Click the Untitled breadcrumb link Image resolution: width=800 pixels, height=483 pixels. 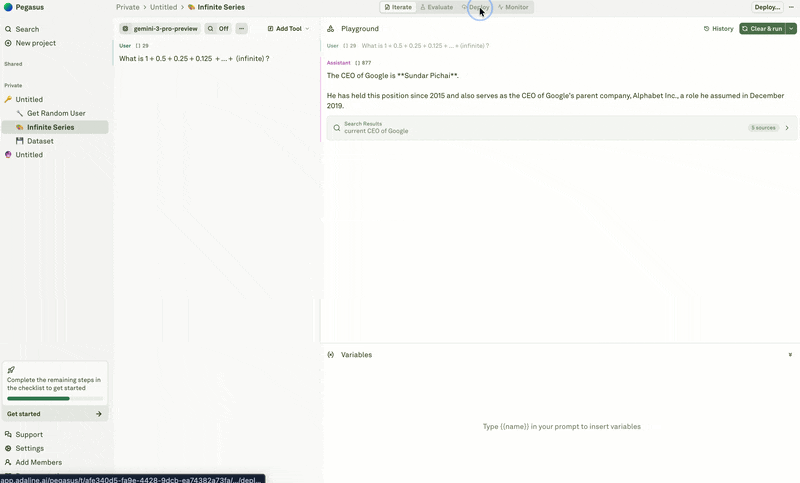[x=163, y=7]
